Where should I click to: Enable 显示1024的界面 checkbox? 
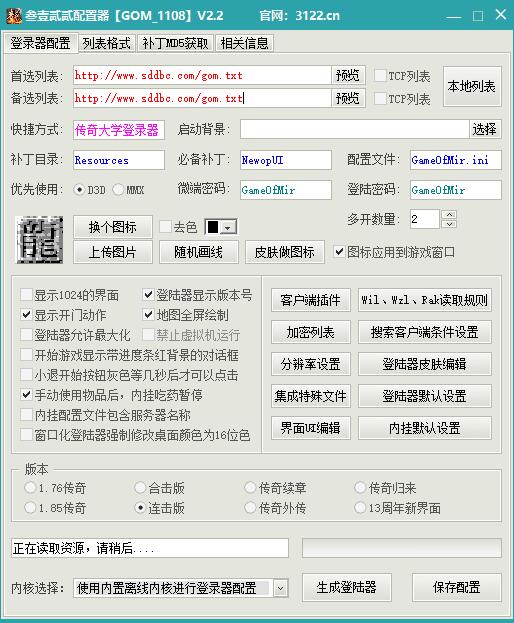[x=26, y=295]
